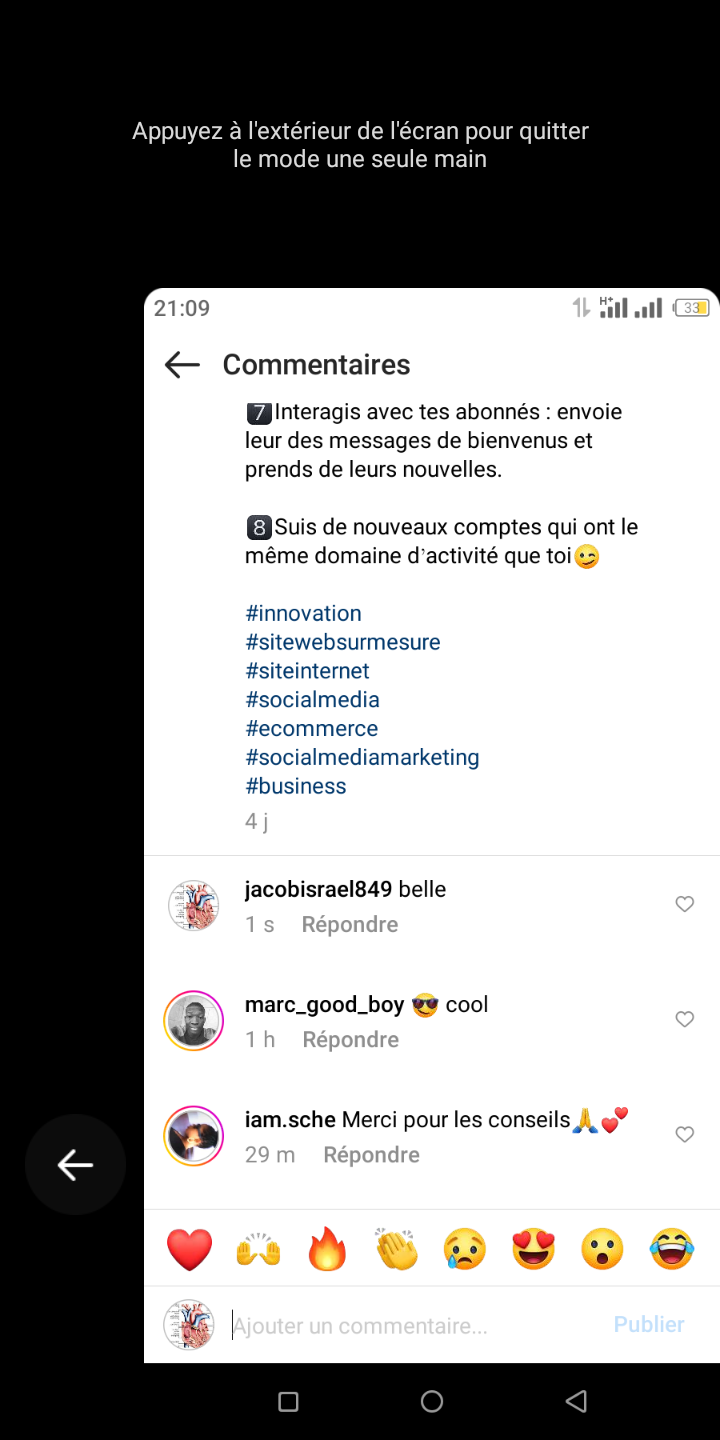Screen dimensions: 720x1440
Task: Like jacobisrael849's comment
Action: [685, 904]
